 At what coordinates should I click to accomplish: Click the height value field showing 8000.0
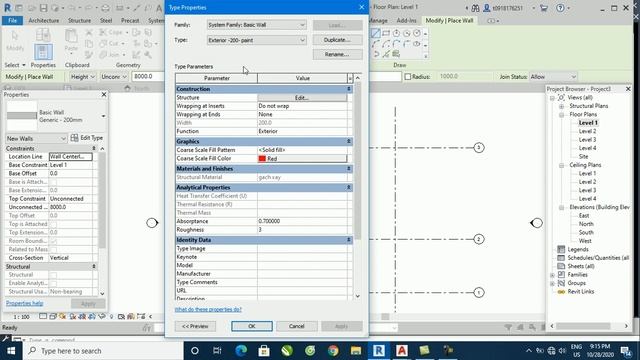coord(149,76)
